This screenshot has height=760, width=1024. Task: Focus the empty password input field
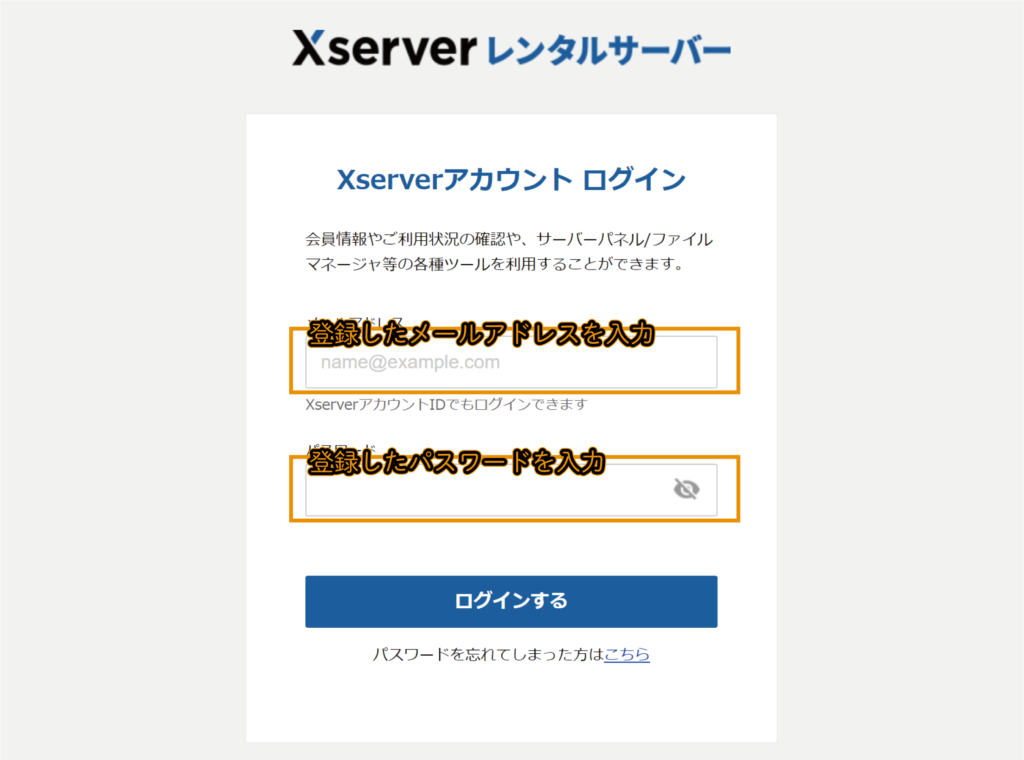coord(511,490)
